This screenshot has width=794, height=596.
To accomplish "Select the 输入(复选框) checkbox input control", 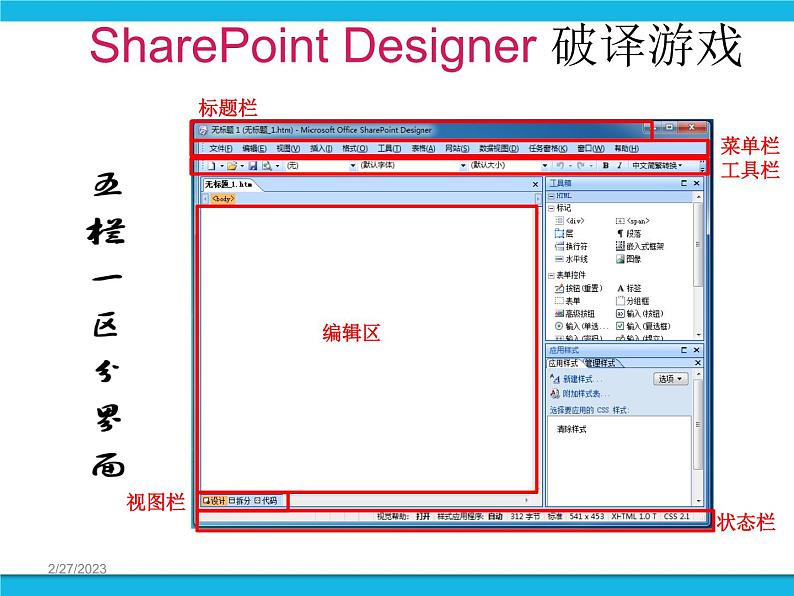I will (643, 326).
